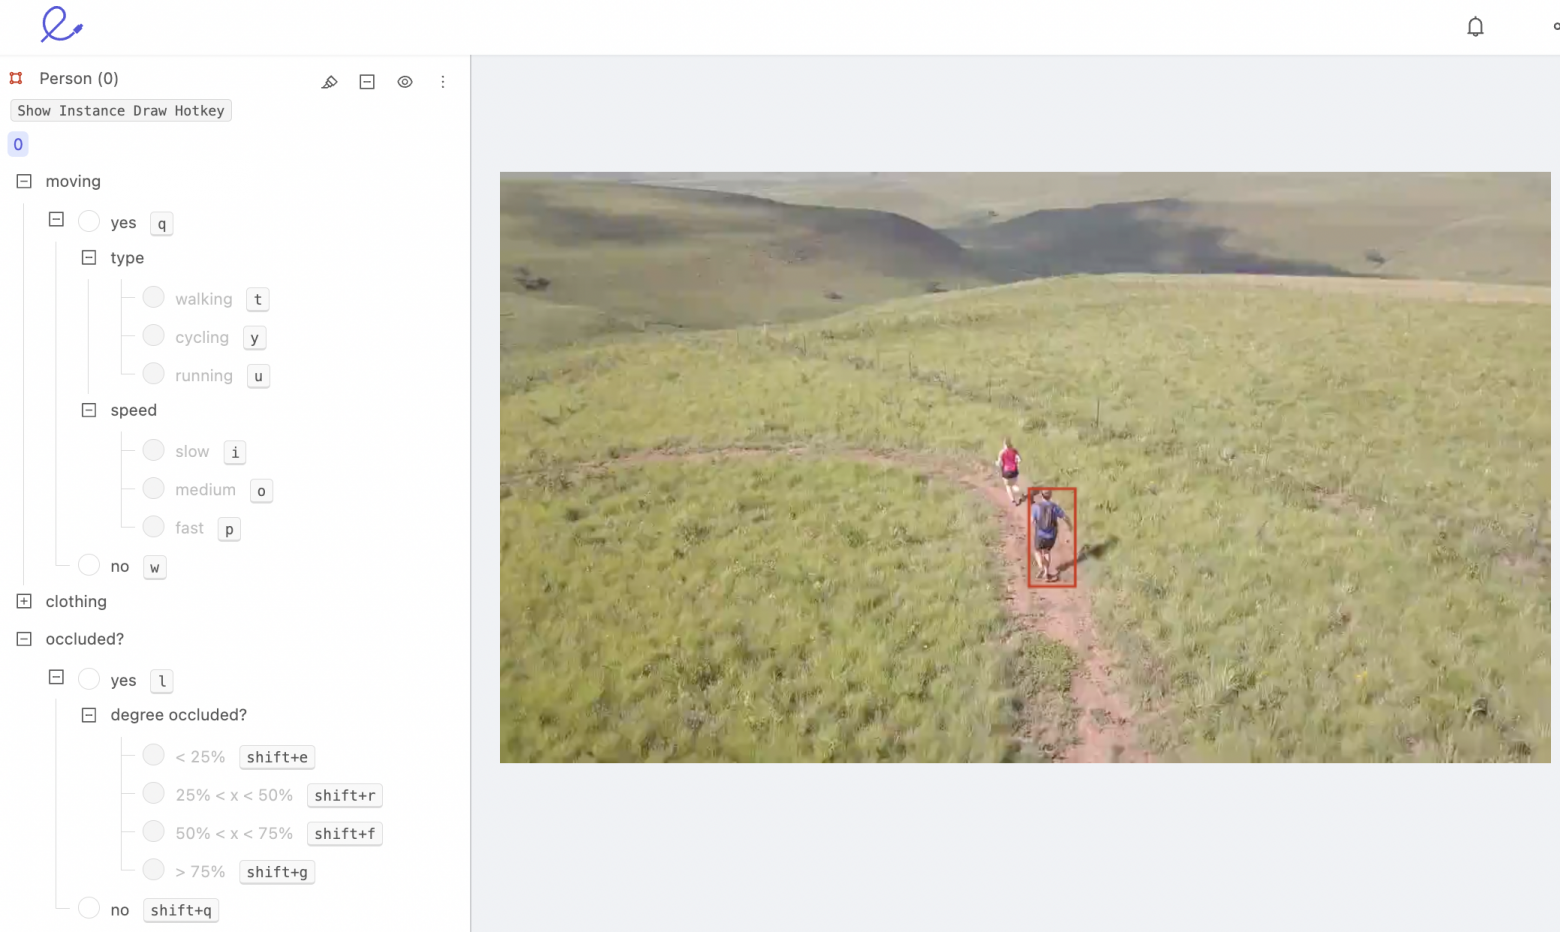Choose < 25% occlusion radio
Screen dimensions: 1560x932
(153, 755)
